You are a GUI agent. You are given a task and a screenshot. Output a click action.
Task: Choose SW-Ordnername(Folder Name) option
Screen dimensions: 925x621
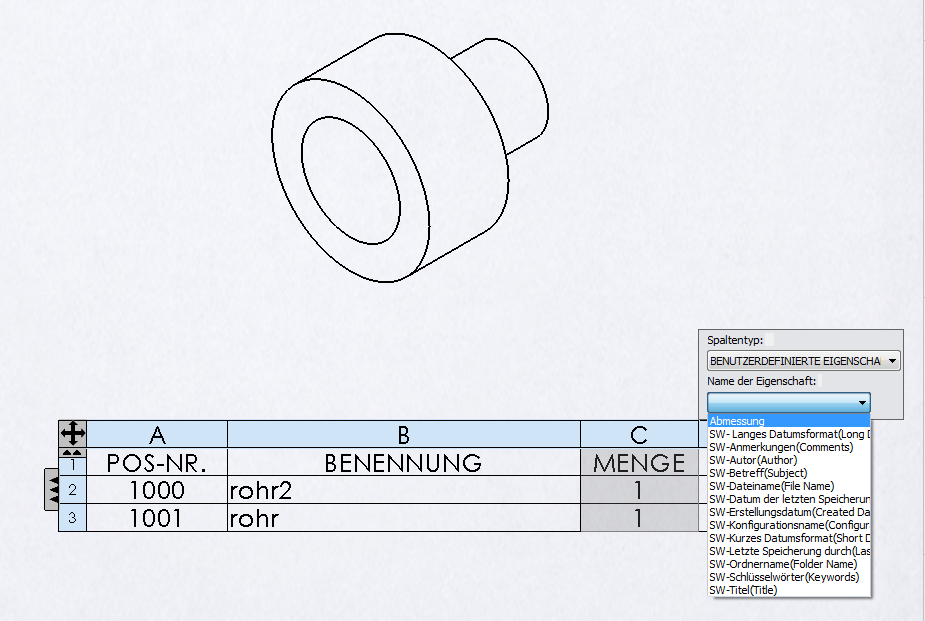pyautogui.click(x=789, y=564)
